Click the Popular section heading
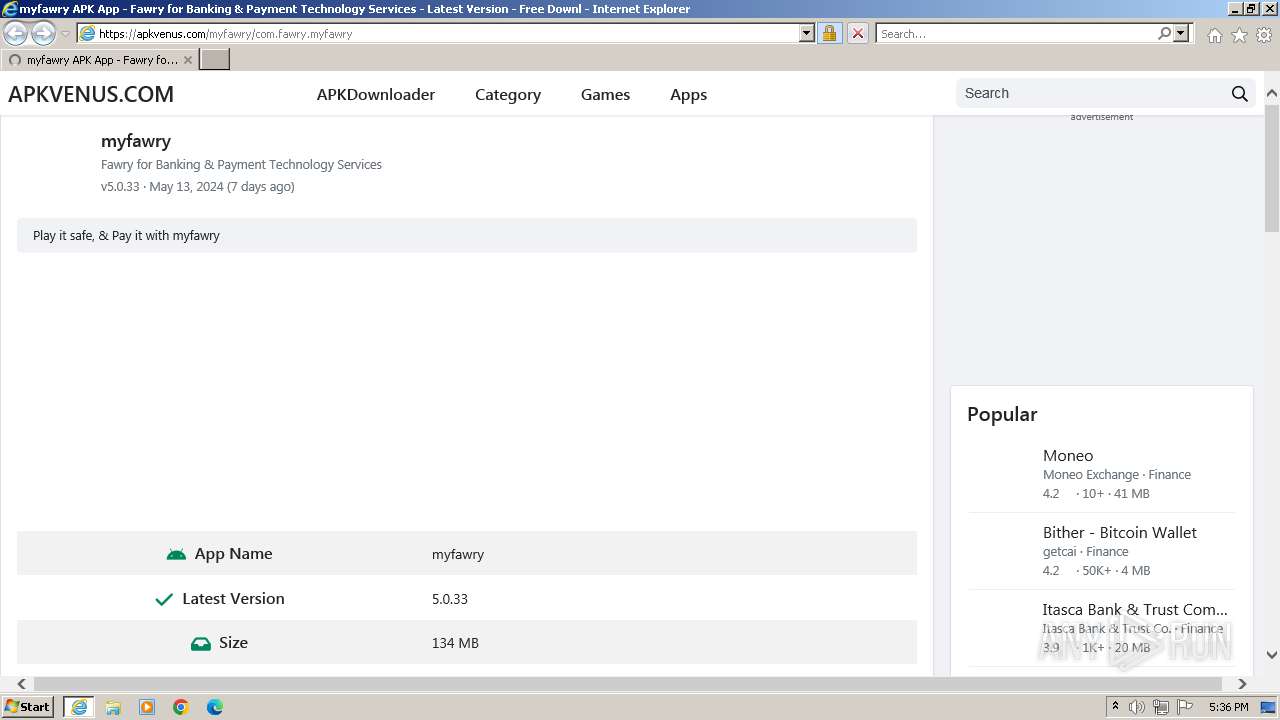The width and height of the screenshot is (1280, 720). click(1002, 414)
